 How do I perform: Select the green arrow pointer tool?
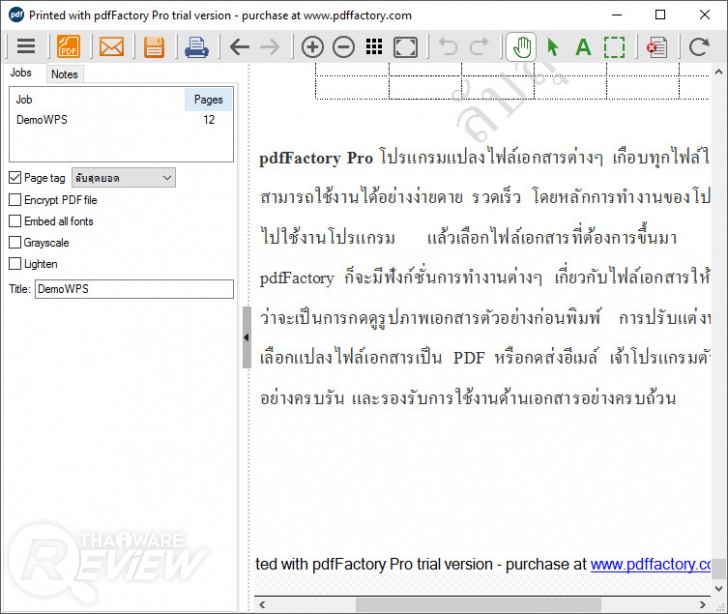[552, 47]
